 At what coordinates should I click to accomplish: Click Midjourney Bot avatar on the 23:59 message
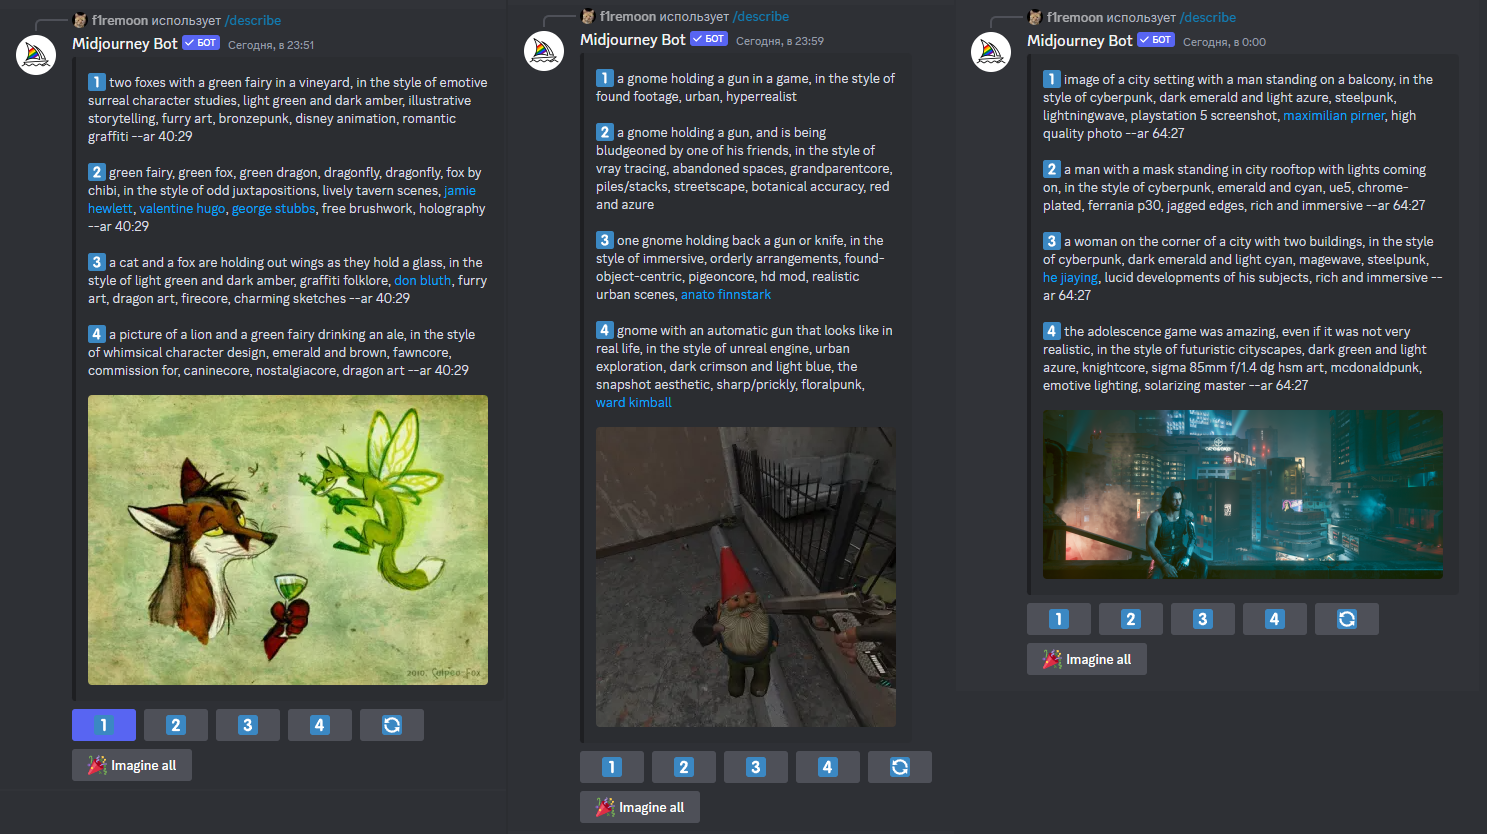pyautogui.click(x=544, y=51)
